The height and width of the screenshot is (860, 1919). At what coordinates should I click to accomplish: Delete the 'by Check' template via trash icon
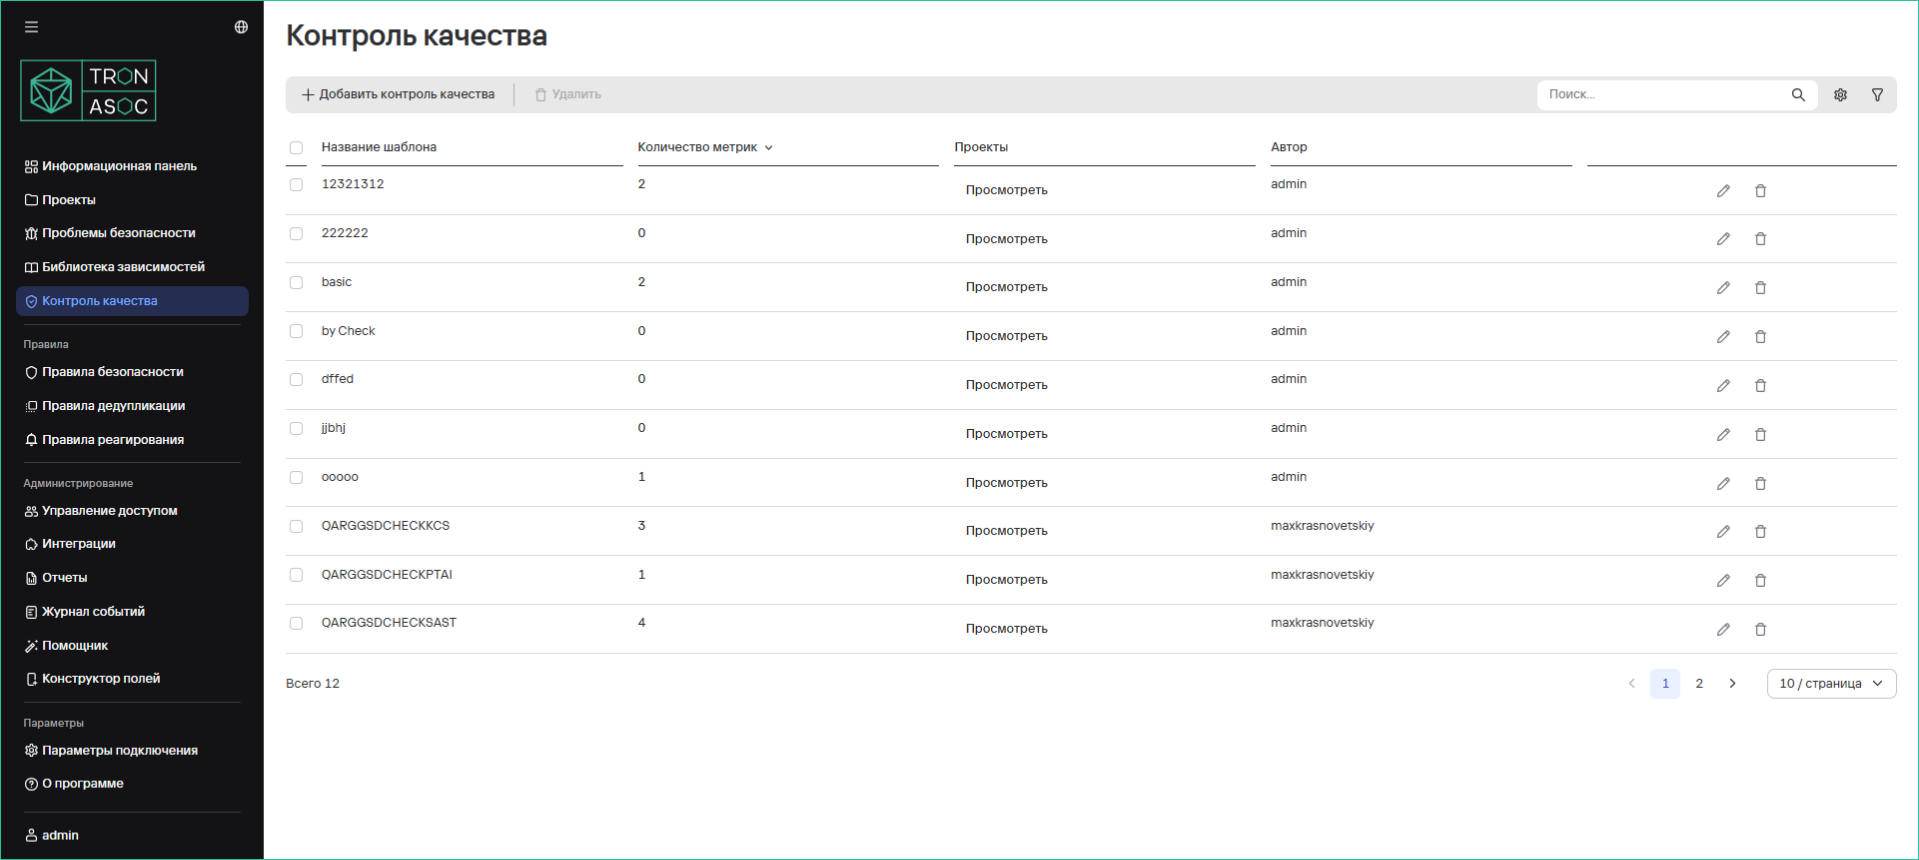(x=1760, y=337)
